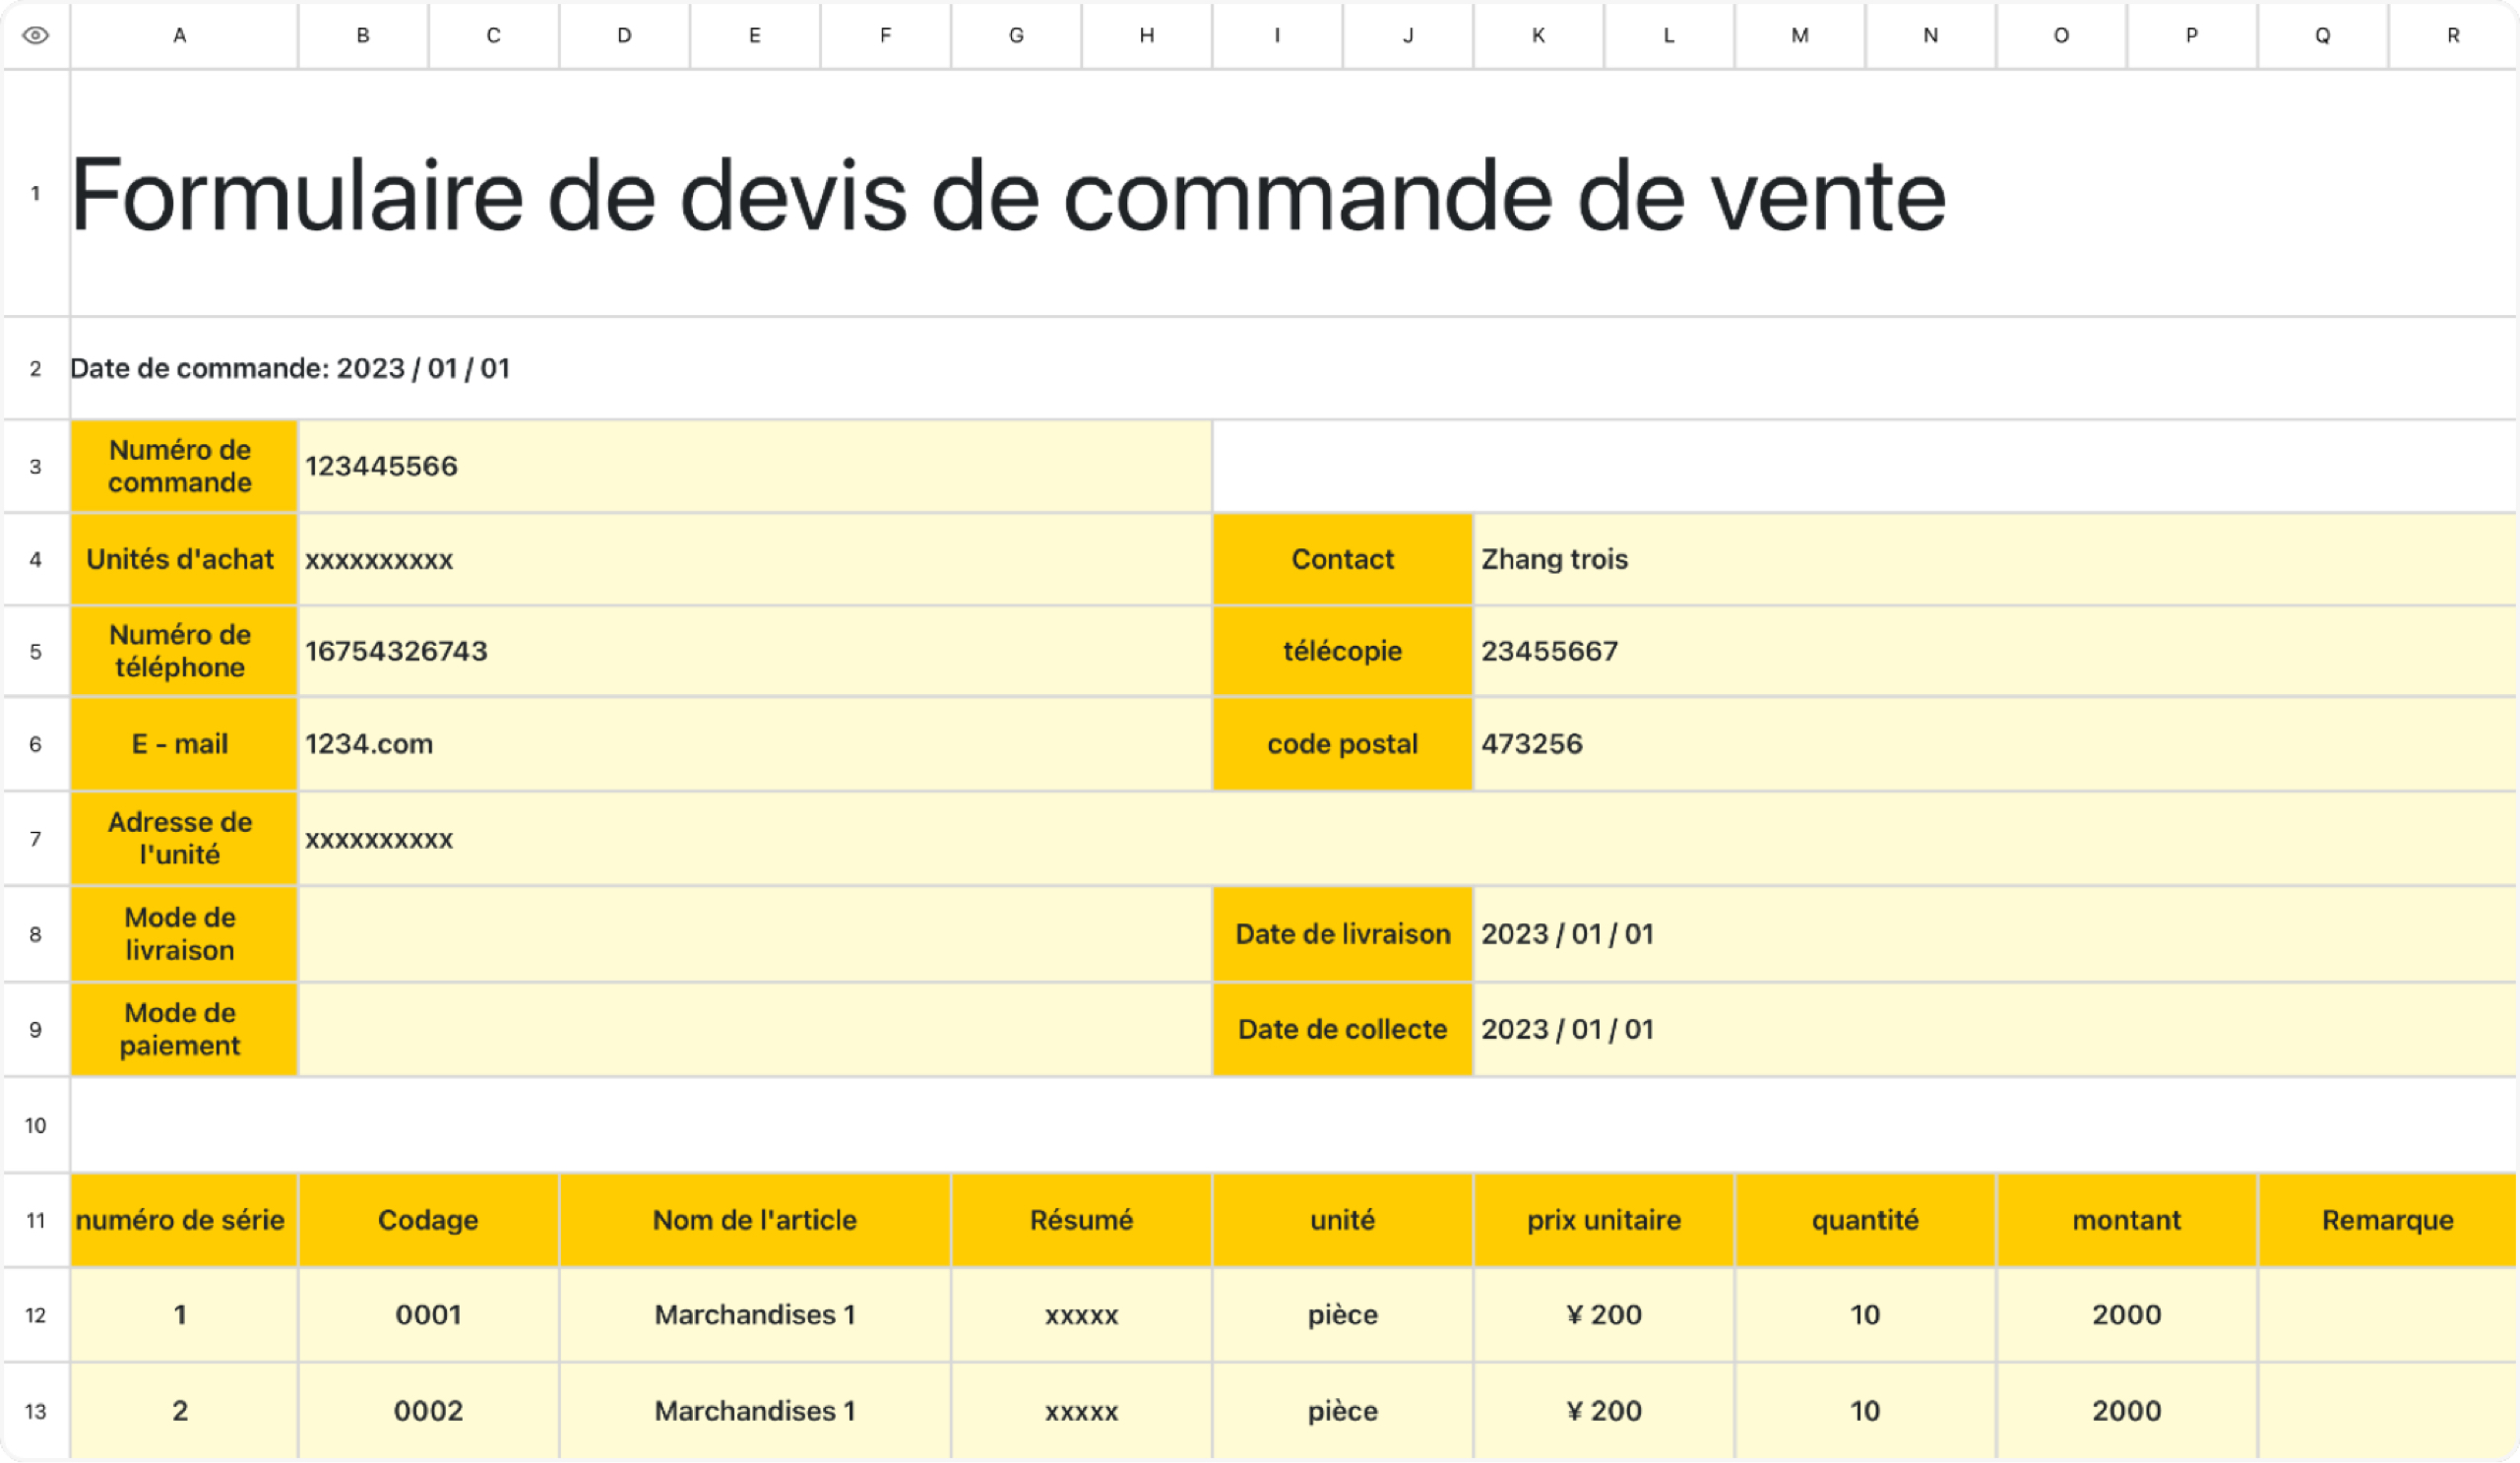Click the 'télécopie' label cell
Image resolution: width=2520 pixels, height=1463 pixels.
coord(1342,651)
